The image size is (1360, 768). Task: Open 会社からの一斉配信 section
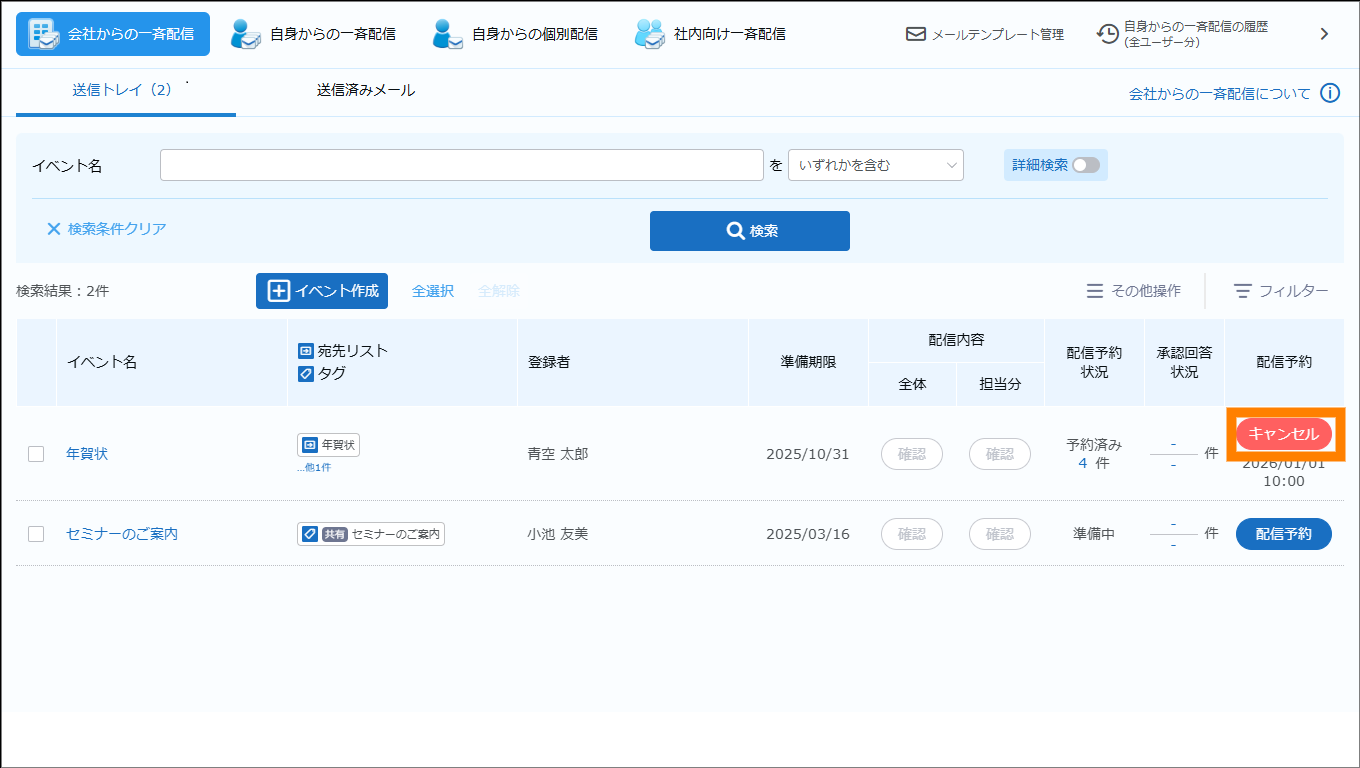113,34
